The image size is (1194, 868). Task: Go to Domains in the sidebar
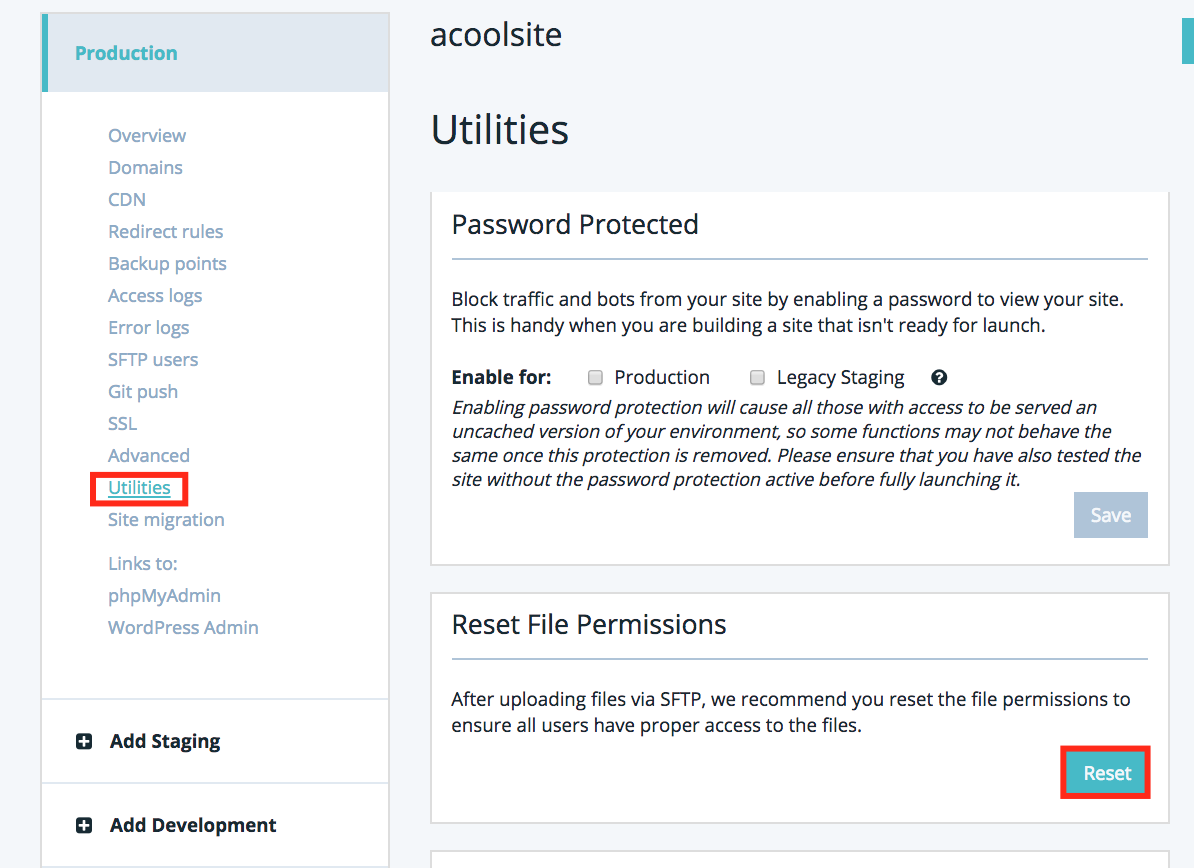click(x=145, y=167)
